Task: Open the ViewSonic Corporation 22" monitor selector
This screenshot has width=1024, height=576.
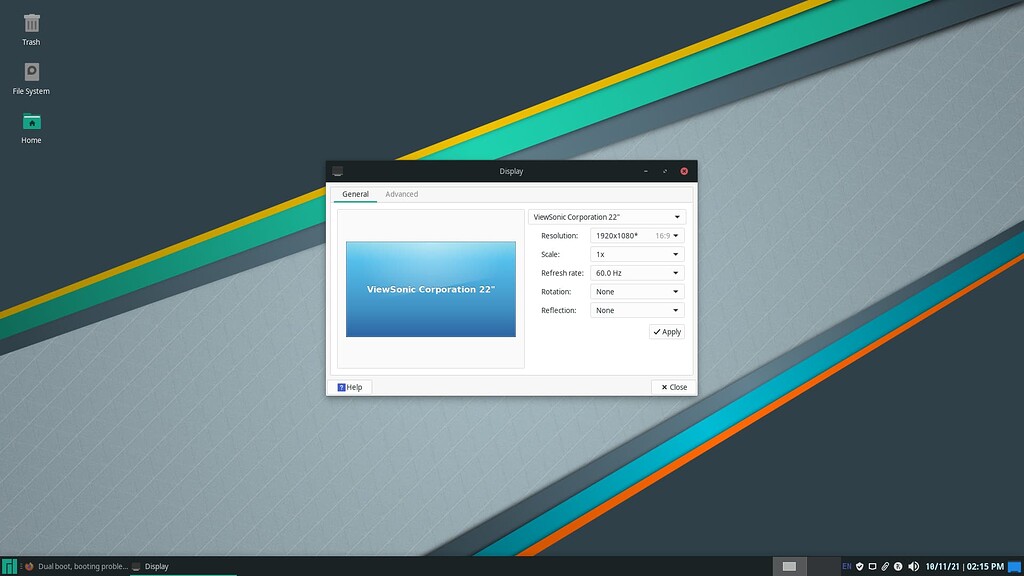Action: (x=607, y=216)
